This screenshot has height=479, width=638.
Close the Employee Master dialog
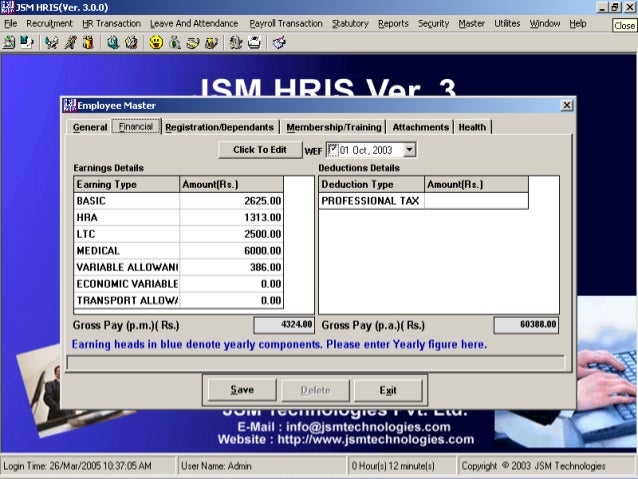pos(566,105)
